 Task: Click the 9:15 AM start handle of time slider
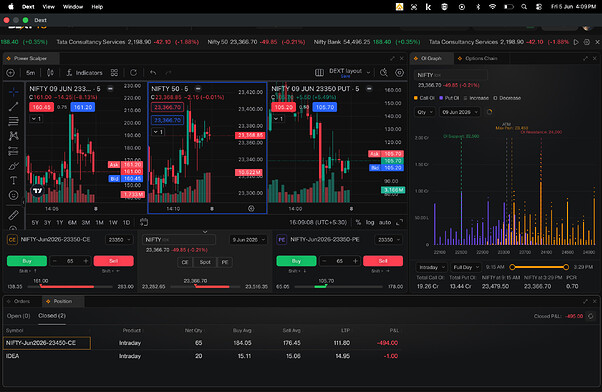pos(512,267)
